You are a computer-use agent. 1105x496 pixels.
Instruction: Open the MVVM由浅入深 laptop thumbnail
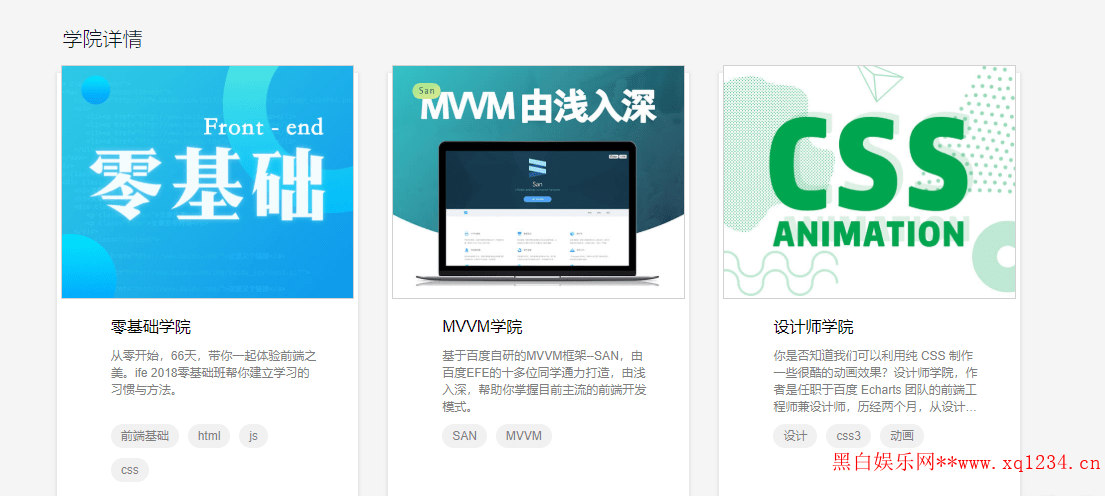coord(538,182)
